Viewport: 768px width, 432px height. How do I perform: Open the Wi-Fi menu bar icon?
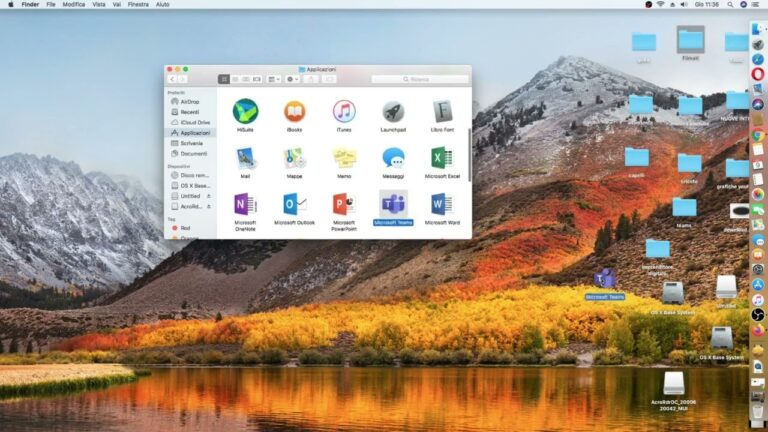pyautogui.click(x=660, y=4)
